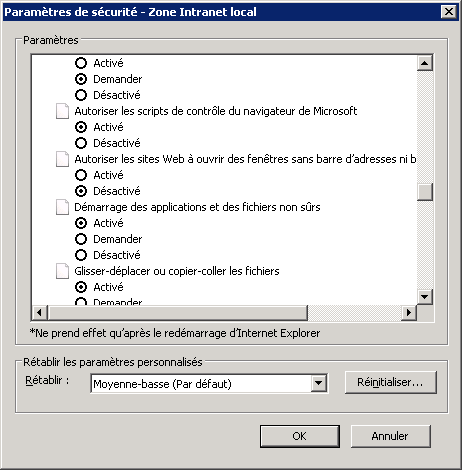Click the page icon beside Microsoft browser control scripts

62,111
